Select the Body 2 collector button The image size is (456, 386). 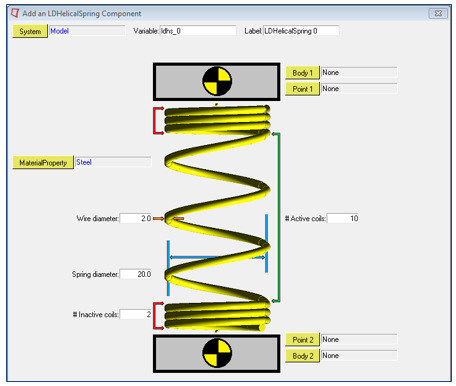click(x=302, y=356)
